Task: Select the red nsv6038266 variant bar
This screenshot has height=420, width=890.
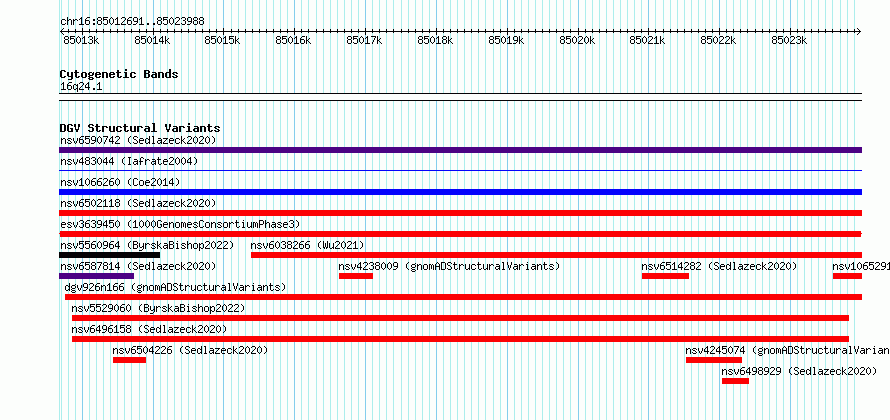Action: (556, 255)
